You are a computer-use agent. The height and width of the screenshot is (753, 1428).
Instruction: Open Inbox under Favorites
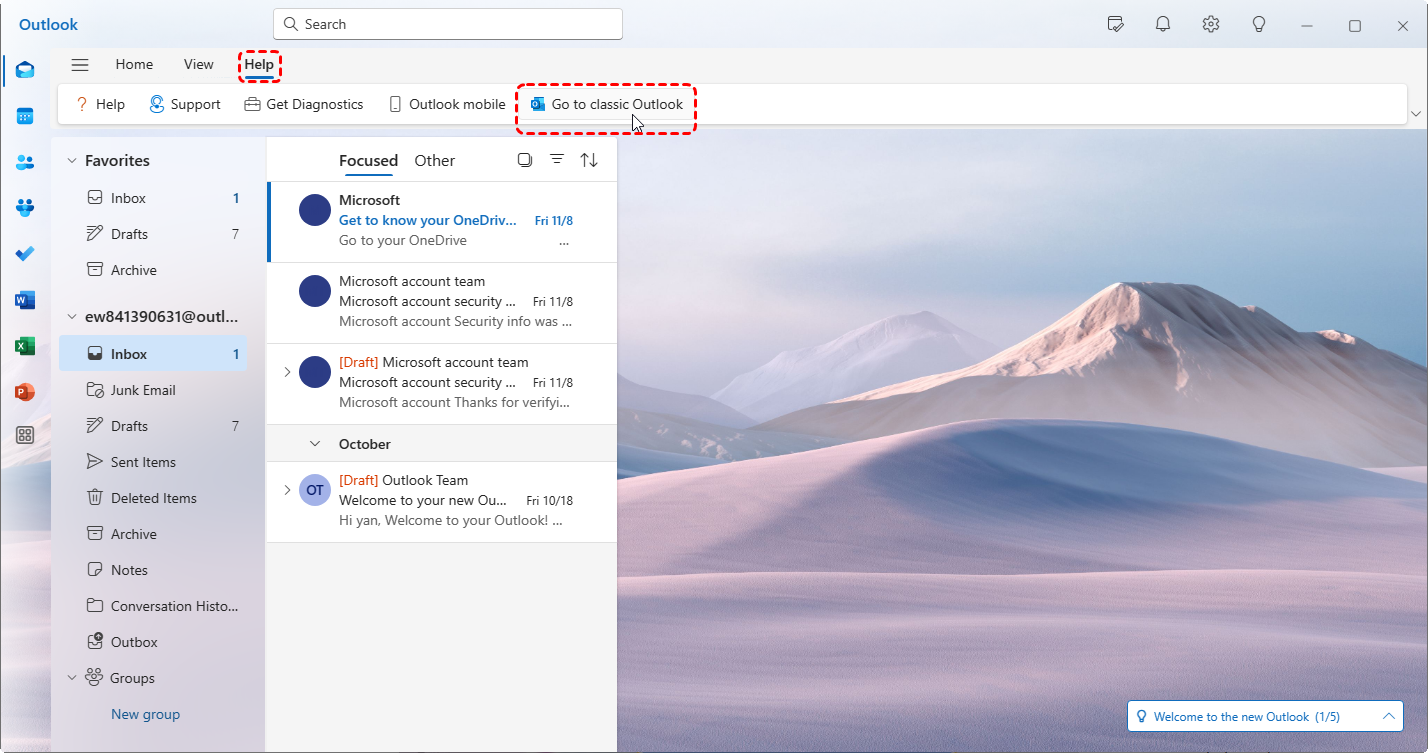click(153, 198)
